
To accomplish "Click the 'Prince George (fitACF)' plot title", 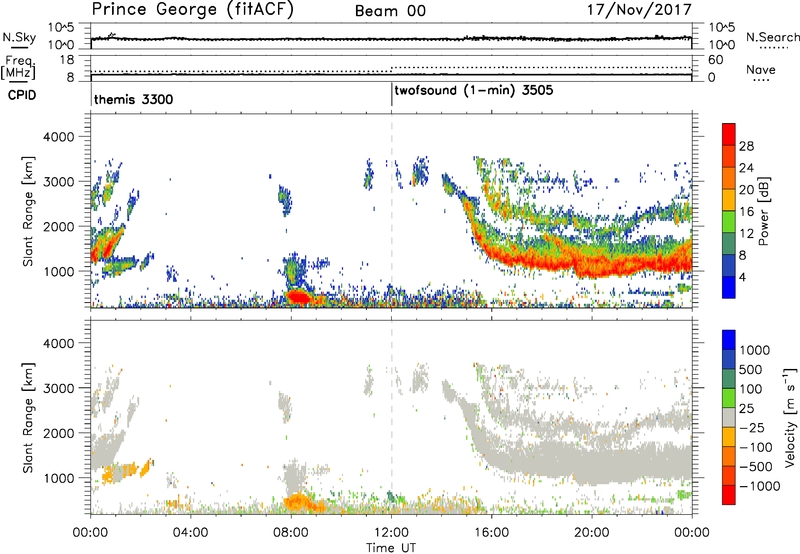I will click(x=193, y=10).
